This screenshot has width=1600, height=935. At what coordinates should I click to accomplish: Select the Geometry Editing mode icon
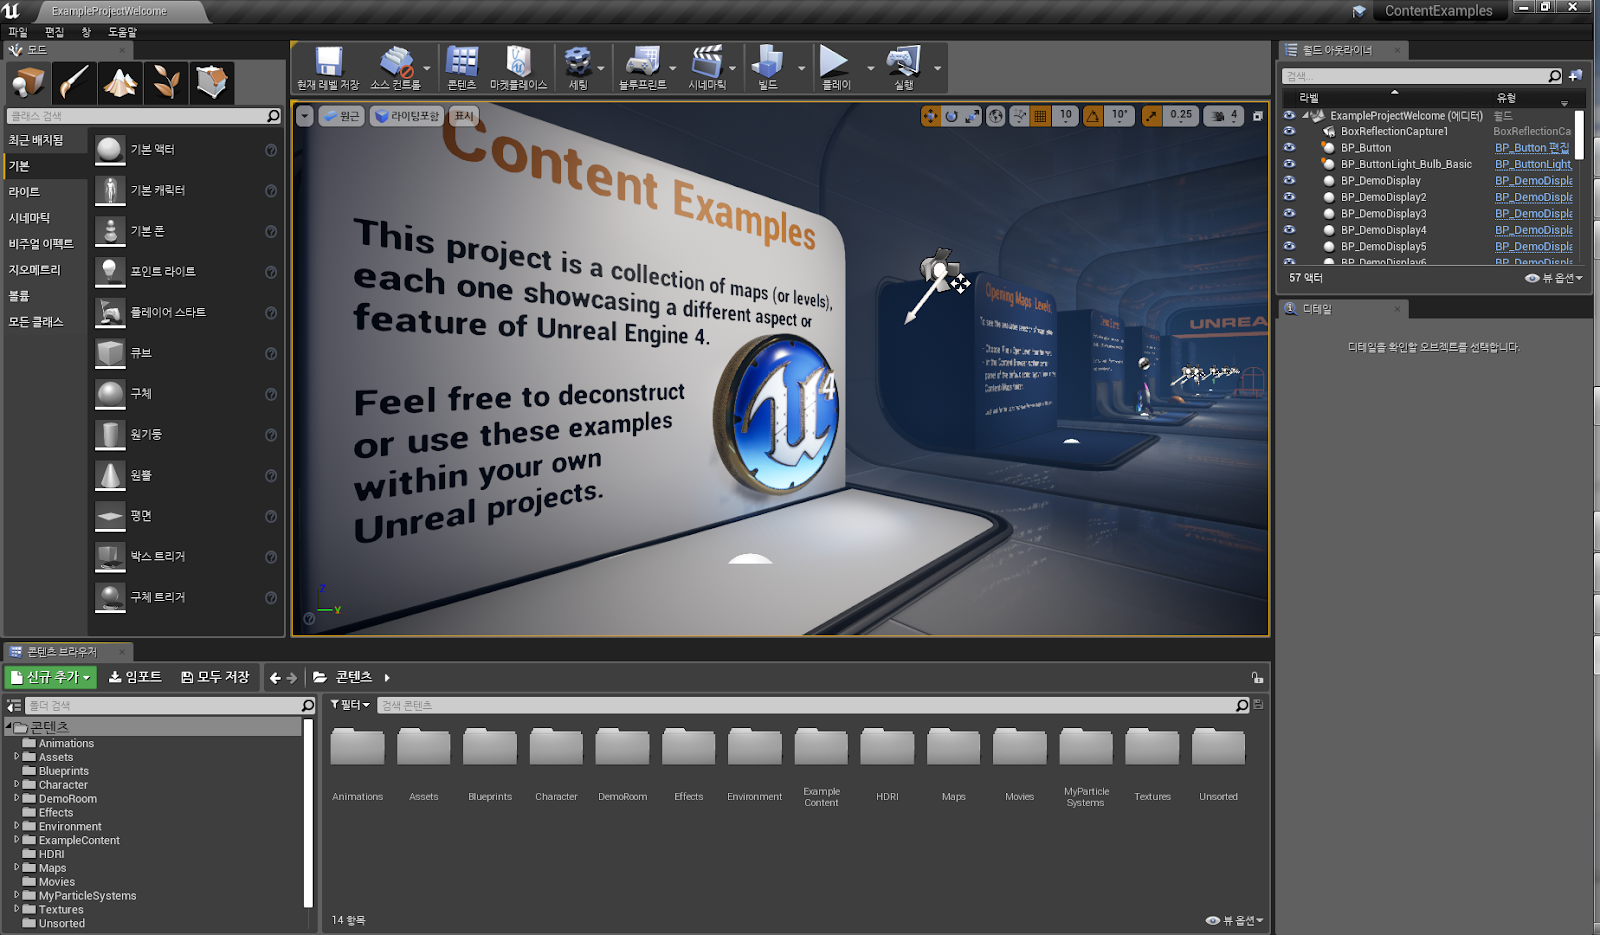tap(212, 82)
